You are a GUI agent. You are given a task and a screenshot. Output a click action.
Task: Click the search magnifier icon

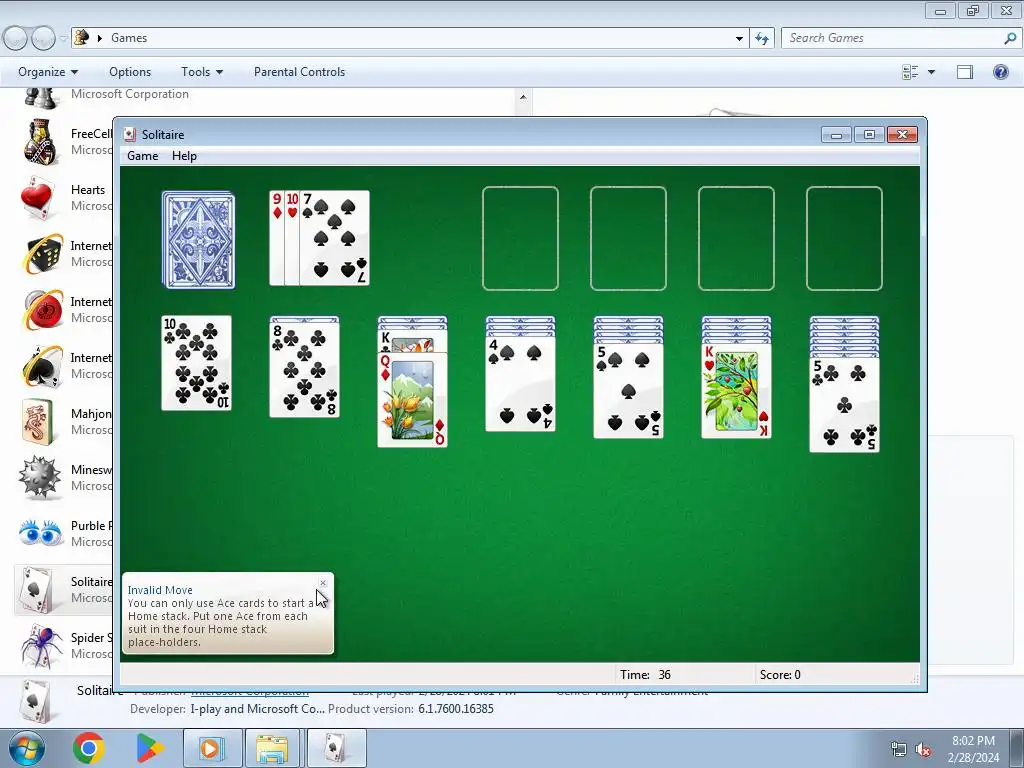coord(1010,38)
